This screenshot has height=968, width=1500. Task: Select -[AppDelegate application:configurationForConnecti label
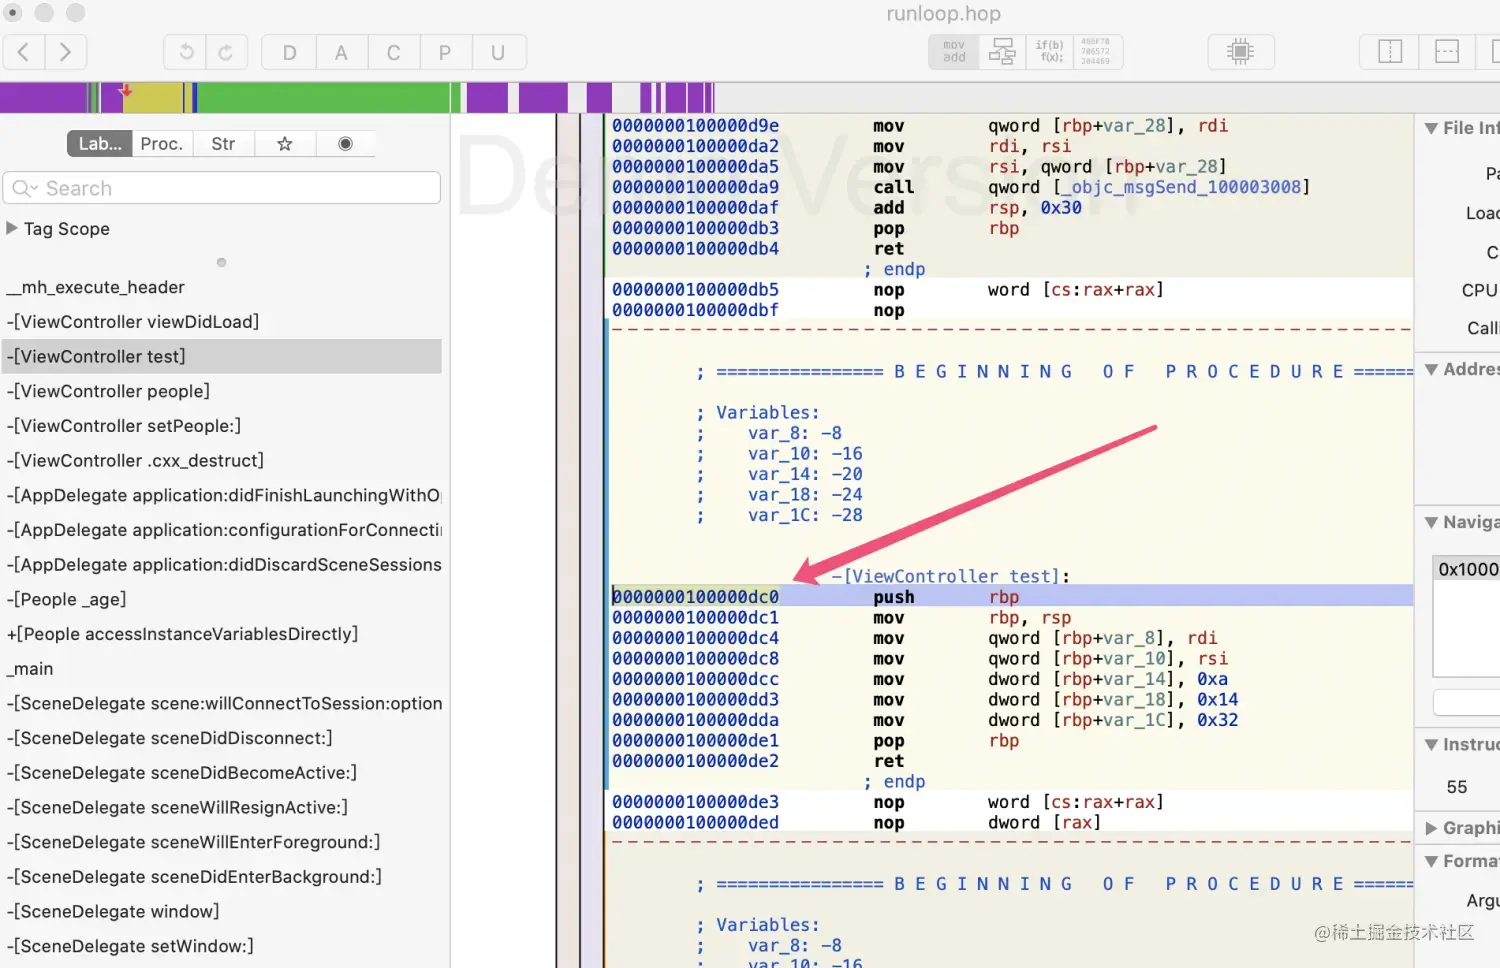pyautogui.click(x=221, y=530)
